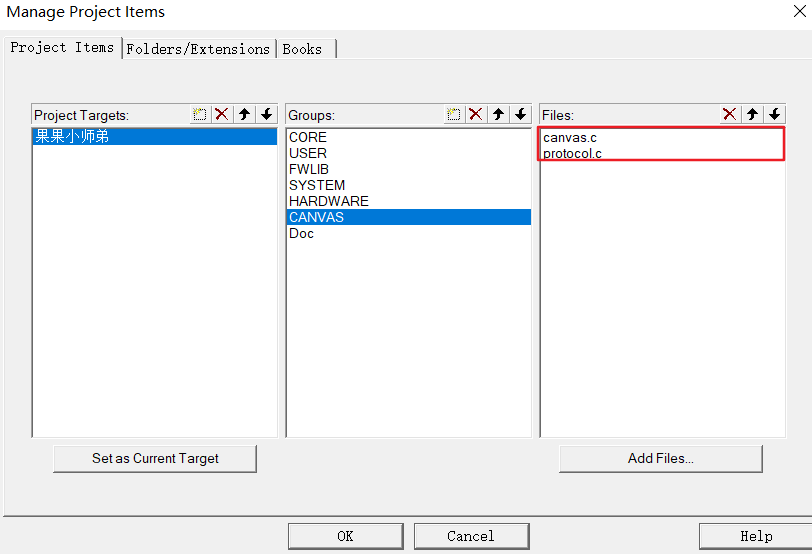Move the selected file down
This screenshot has height=554, width=812.
[775, 114]
